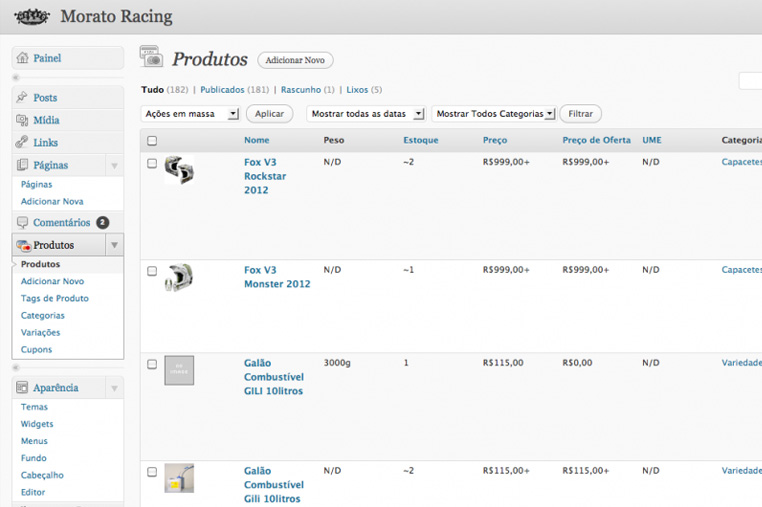Select the Fox V3 Monster 2012 checkbox

[x=152, y=271]
